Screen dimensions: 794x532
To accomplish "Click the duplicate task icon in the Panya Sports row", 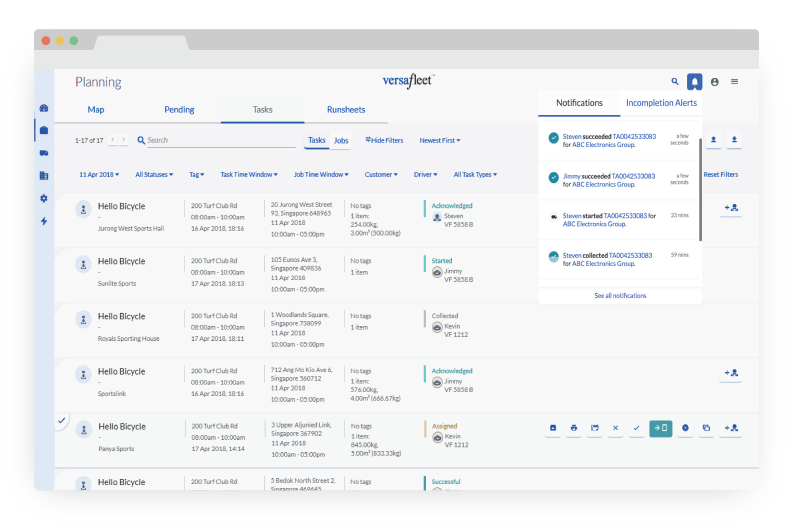I will (706, 428).
